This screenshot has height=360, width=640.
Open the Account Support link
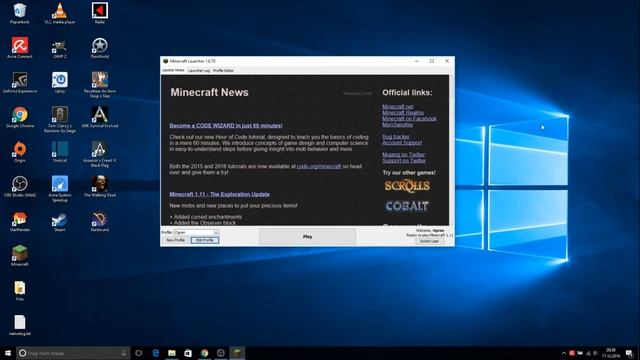[x=402, y=142]
